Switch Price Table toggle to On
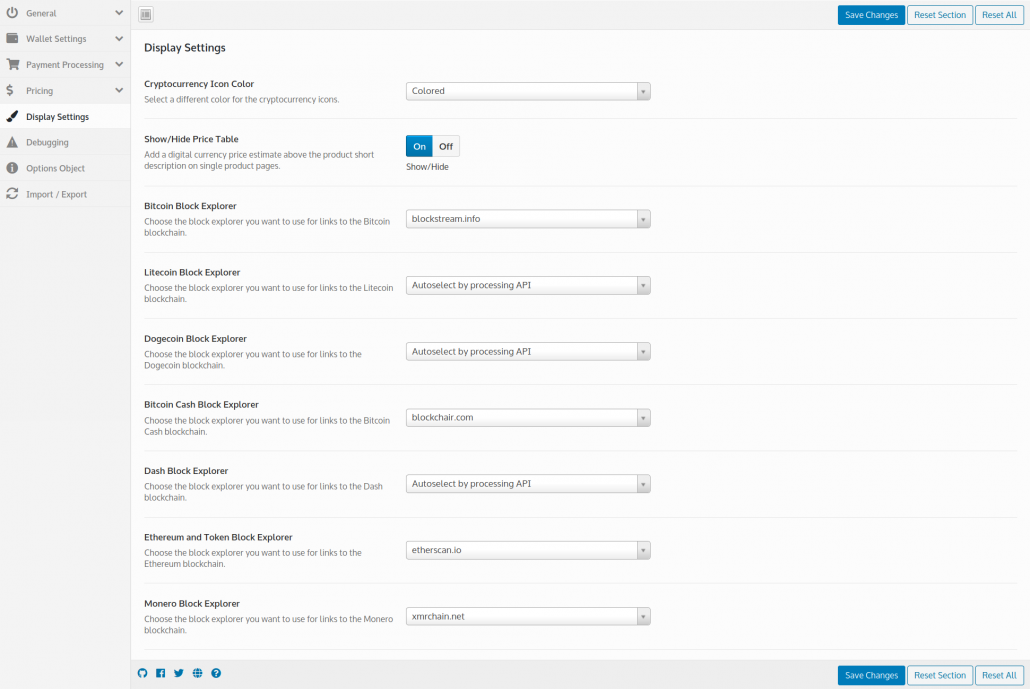The image size is (1030, 689). click(419, 146)
